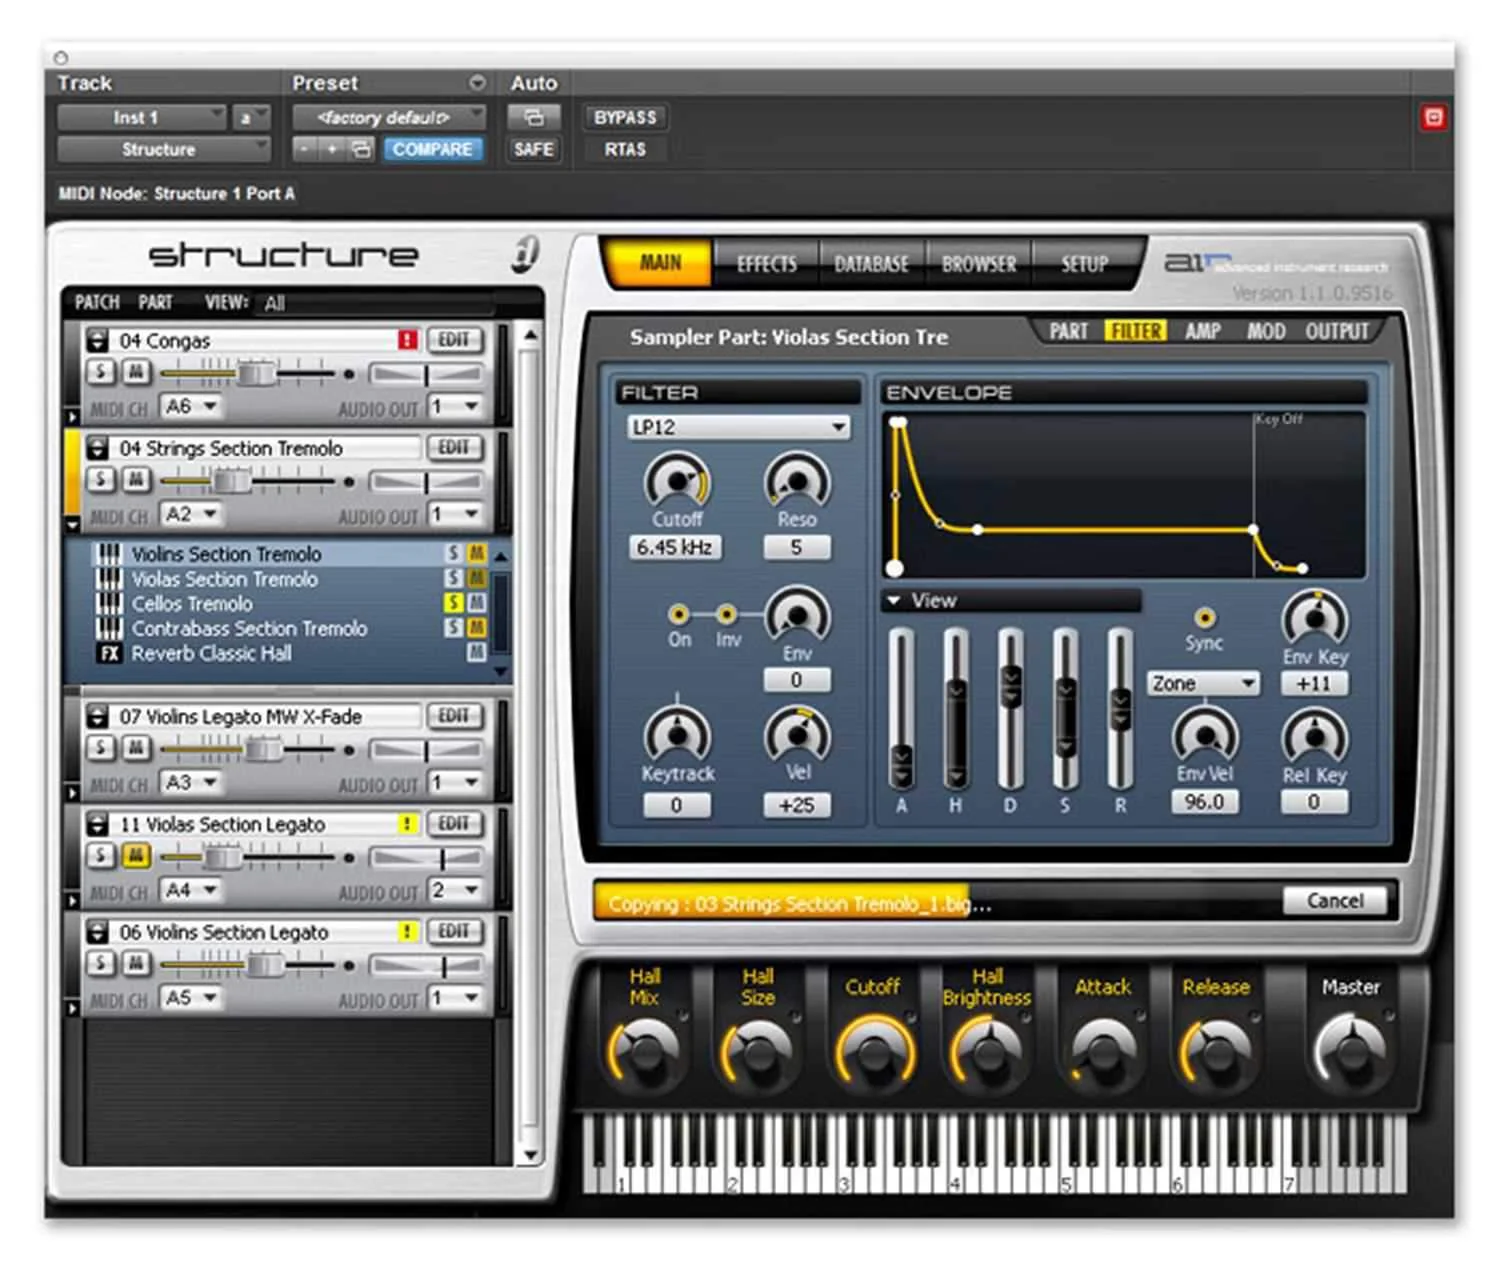Toggle solo on the Cellos Tremolo part
The image size is (1500, 1264).
tap(454, 603)
